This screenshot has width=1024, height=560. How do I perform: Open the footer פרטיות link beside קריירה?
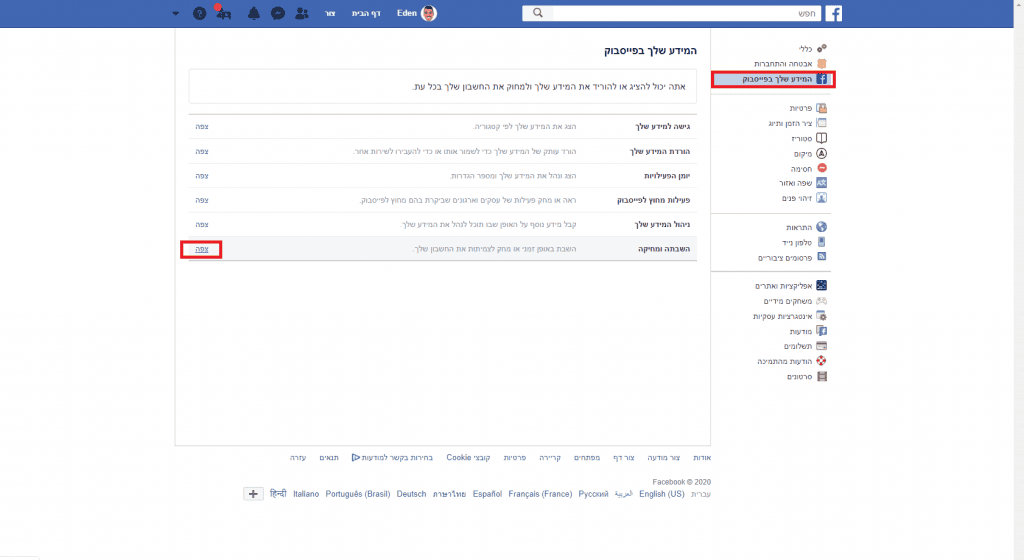tap(515, 458)
